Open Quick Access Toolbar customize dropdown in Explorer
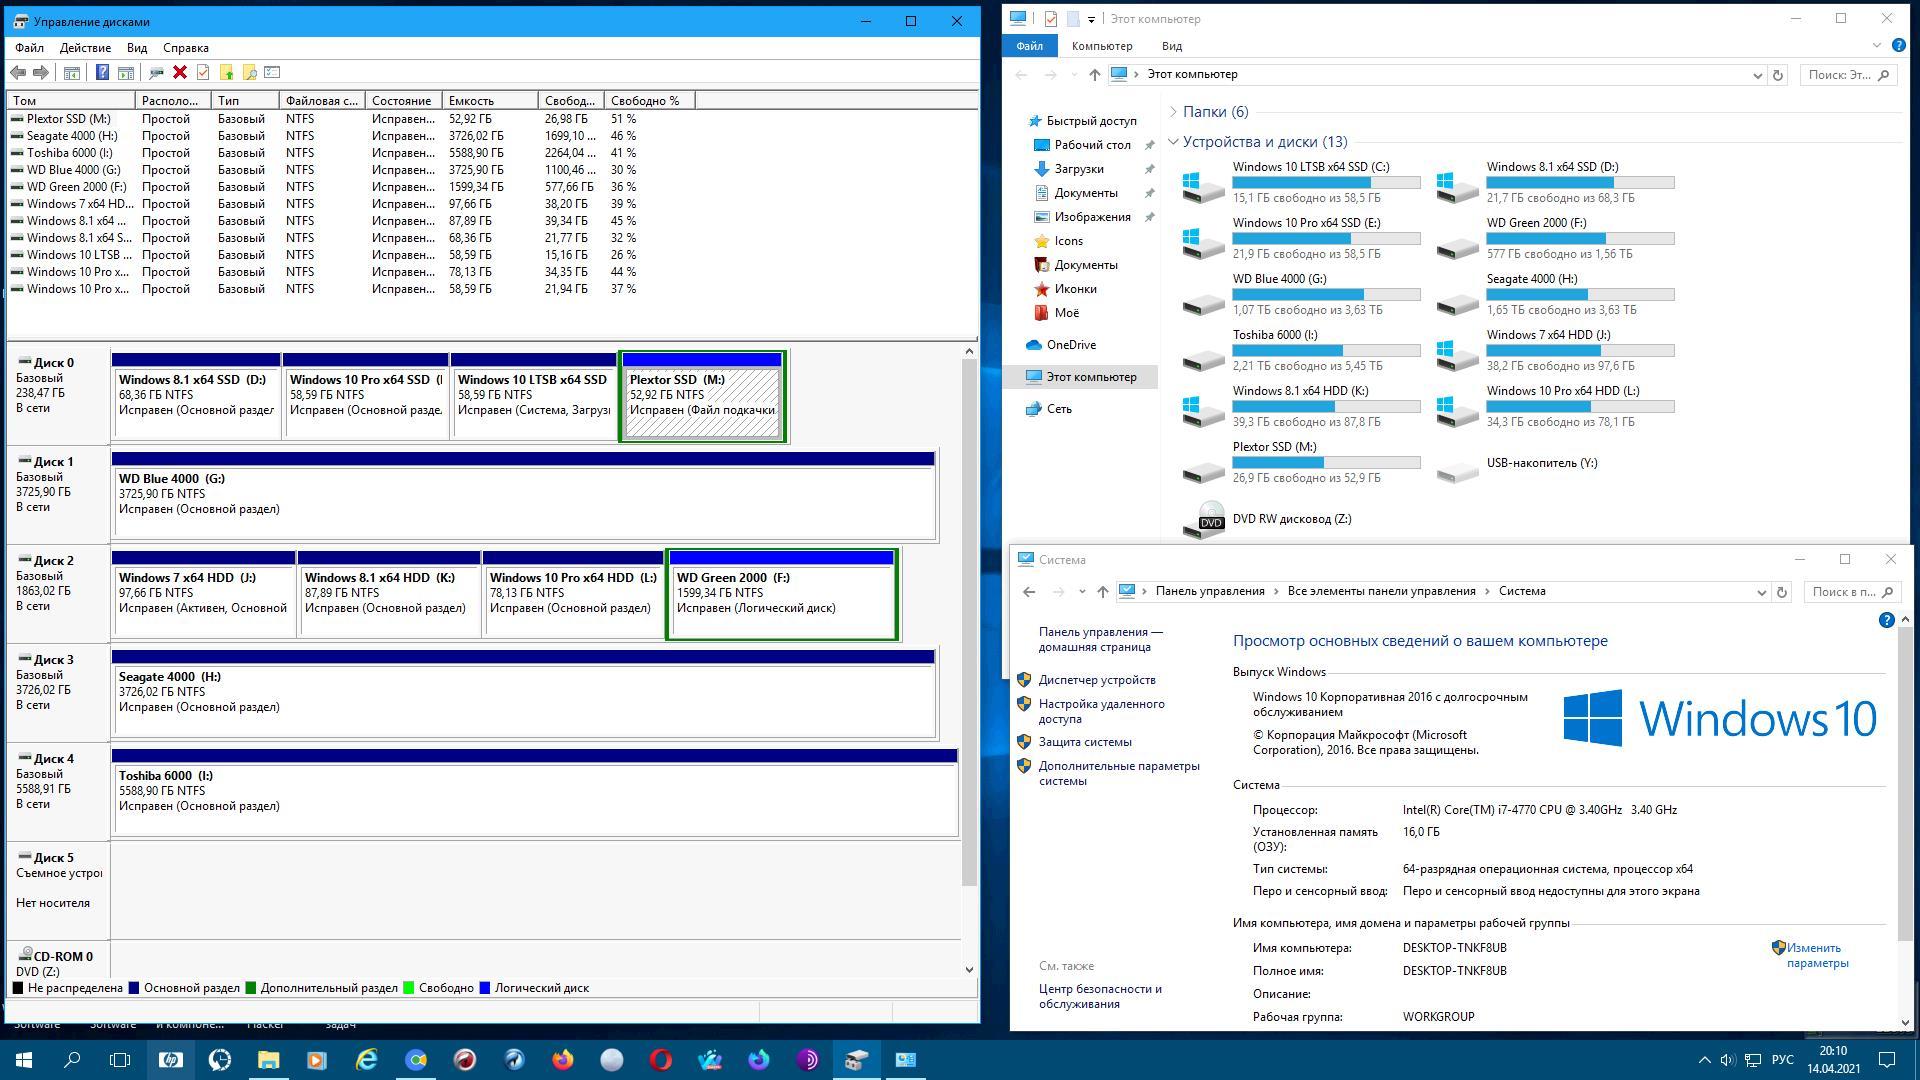Screen dimensions: 1920x1080 coord(1091,18)
